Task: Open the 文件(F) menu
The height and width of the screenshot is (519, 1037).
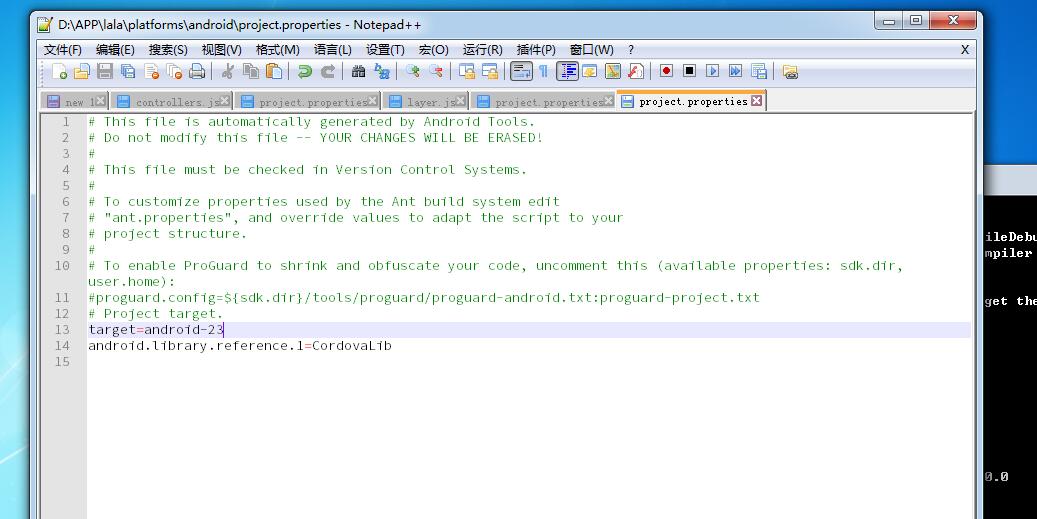Action: (x=63, y=50)
